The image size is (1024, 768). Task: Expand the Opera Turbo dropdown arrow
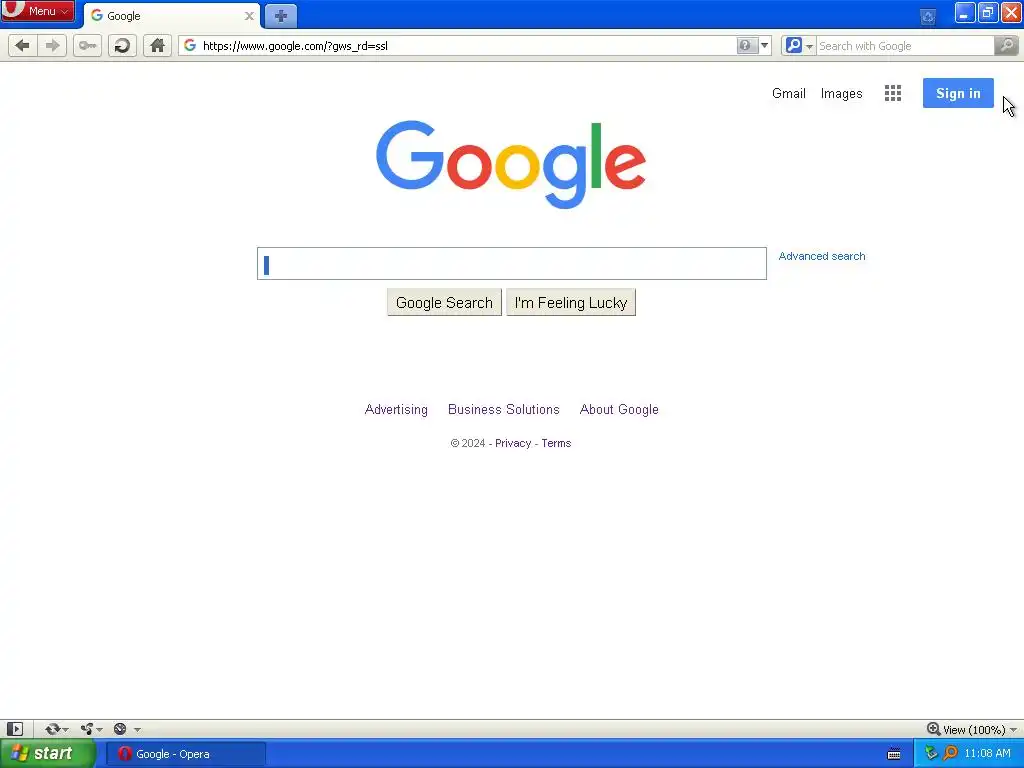point(137,729)
